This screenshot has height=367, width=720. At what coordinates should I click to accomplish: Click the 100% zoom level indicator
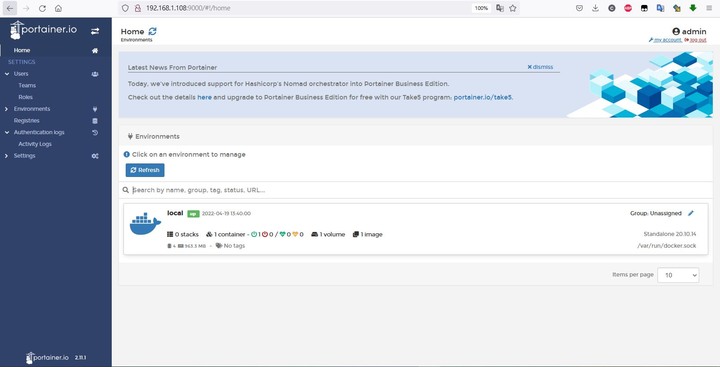click(481, 8)
